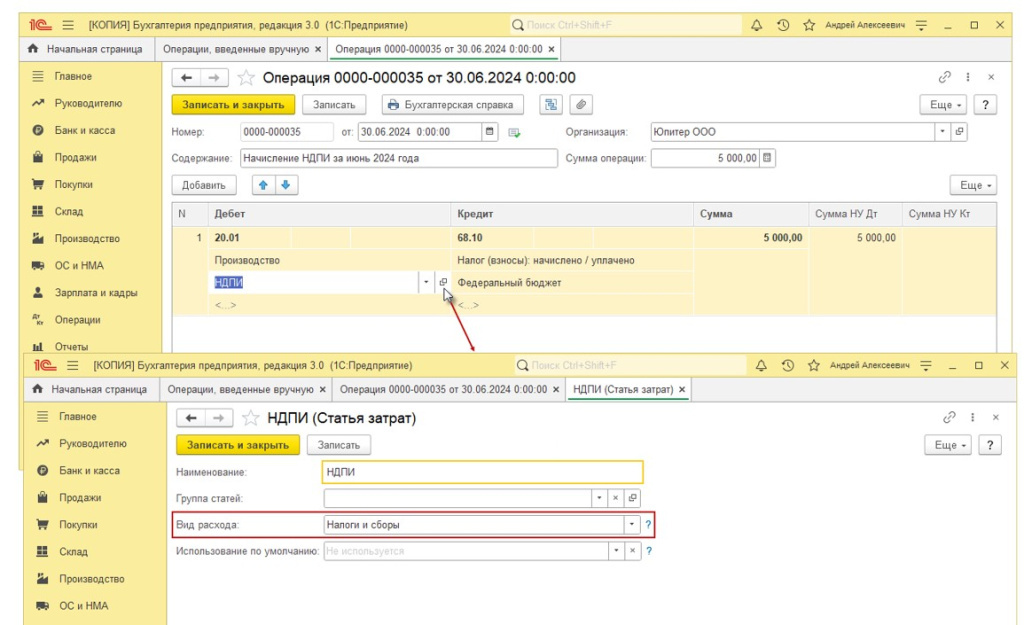
Task: Open the calculator in the Сумма операции field
Action: (x=767, y=158)
